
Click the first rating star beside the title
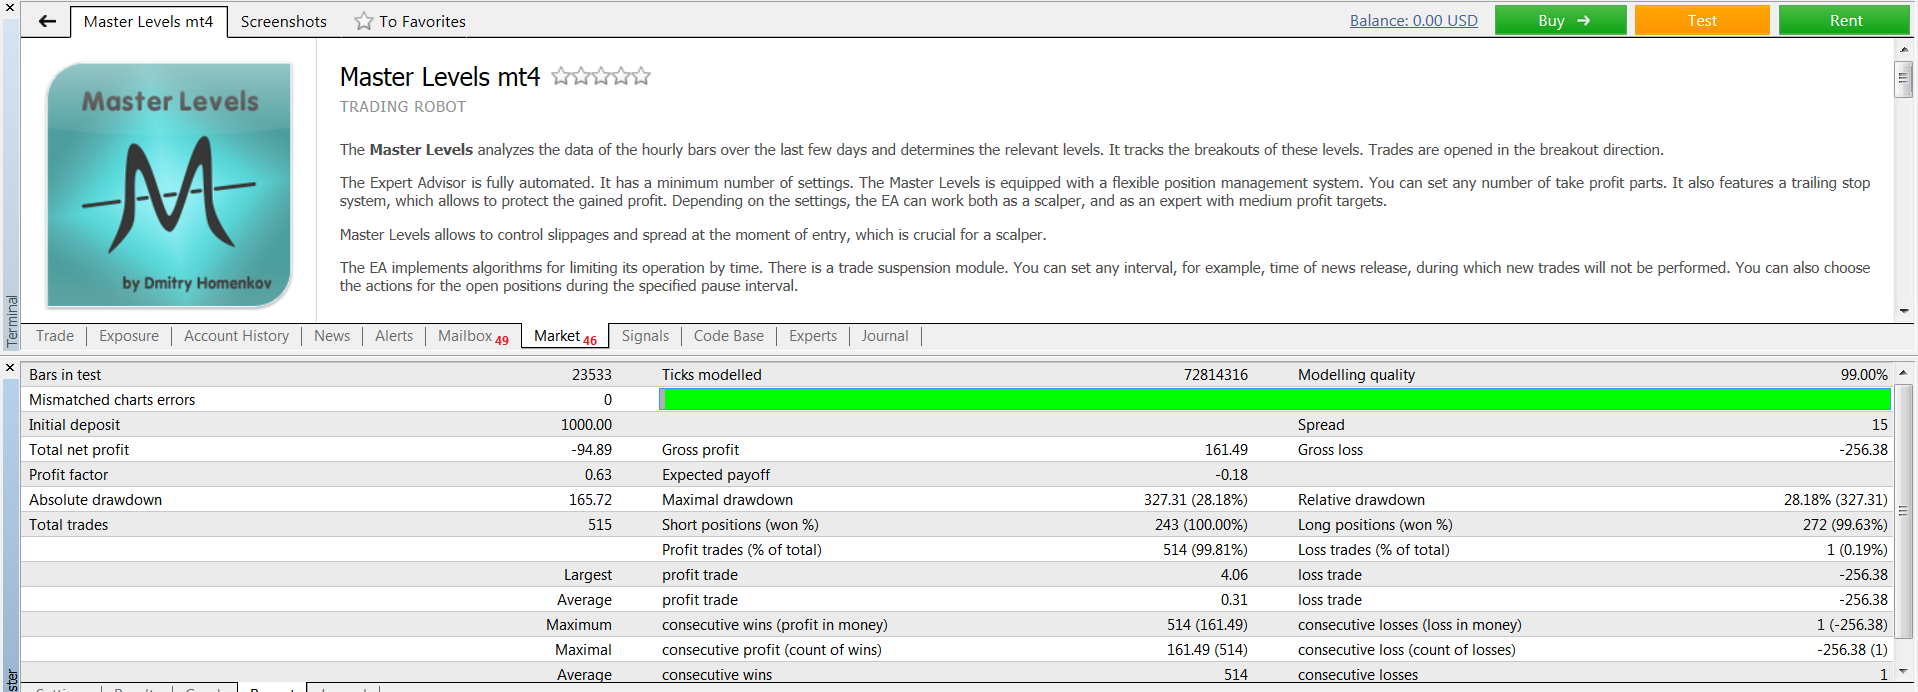(561, 76)
